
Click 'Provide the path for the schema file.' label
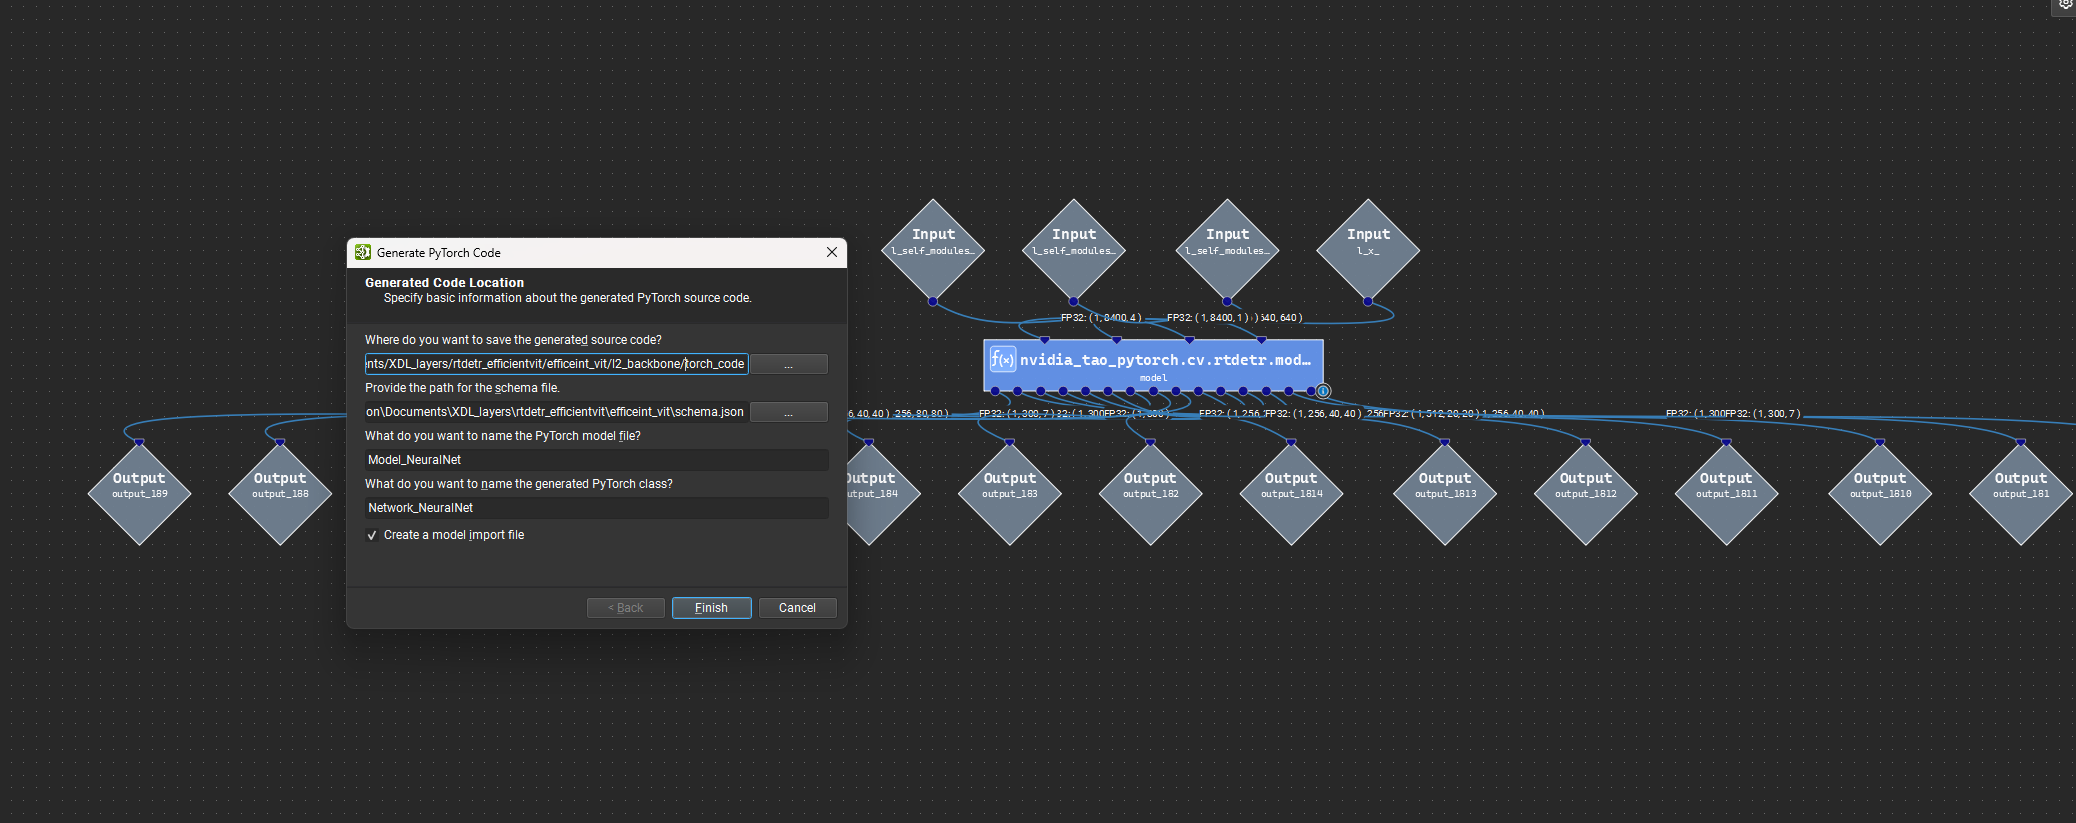point(462,388)
